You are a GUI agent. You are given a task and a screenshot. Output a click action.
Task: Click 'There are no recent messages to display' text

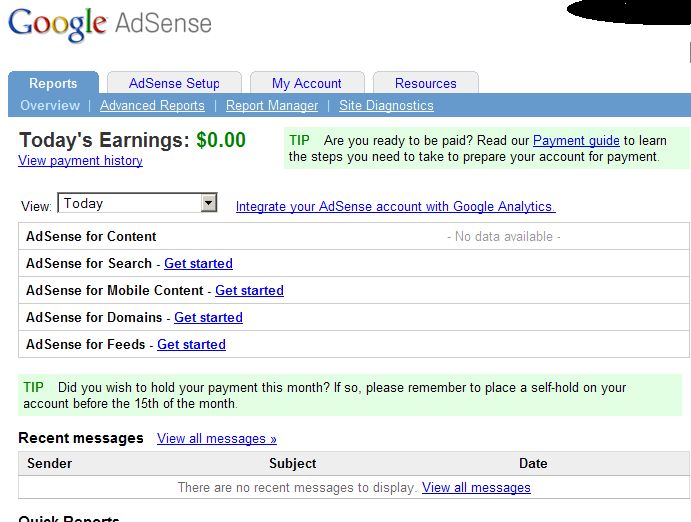click(x=297, y=487)
